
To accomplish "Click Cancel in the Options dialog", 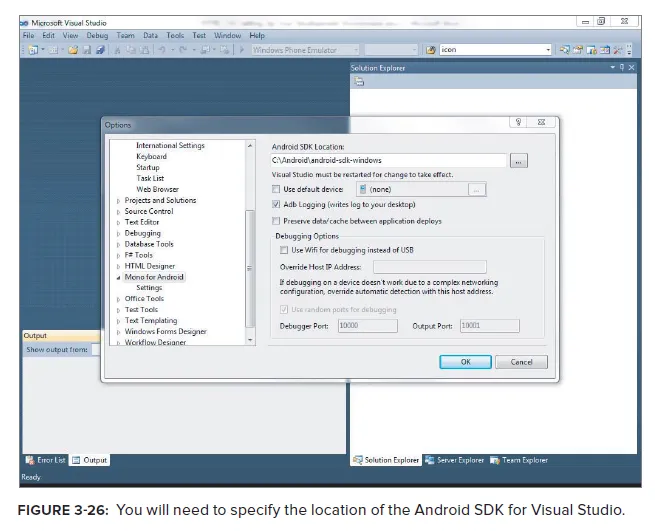I will pyautogui.click(x=521, y=362).
